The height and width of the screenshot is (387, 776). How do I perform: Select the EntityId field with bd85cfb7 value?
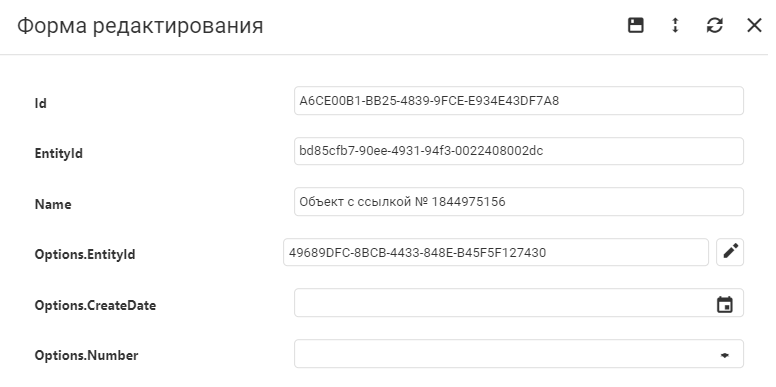[x=519, y=151]
